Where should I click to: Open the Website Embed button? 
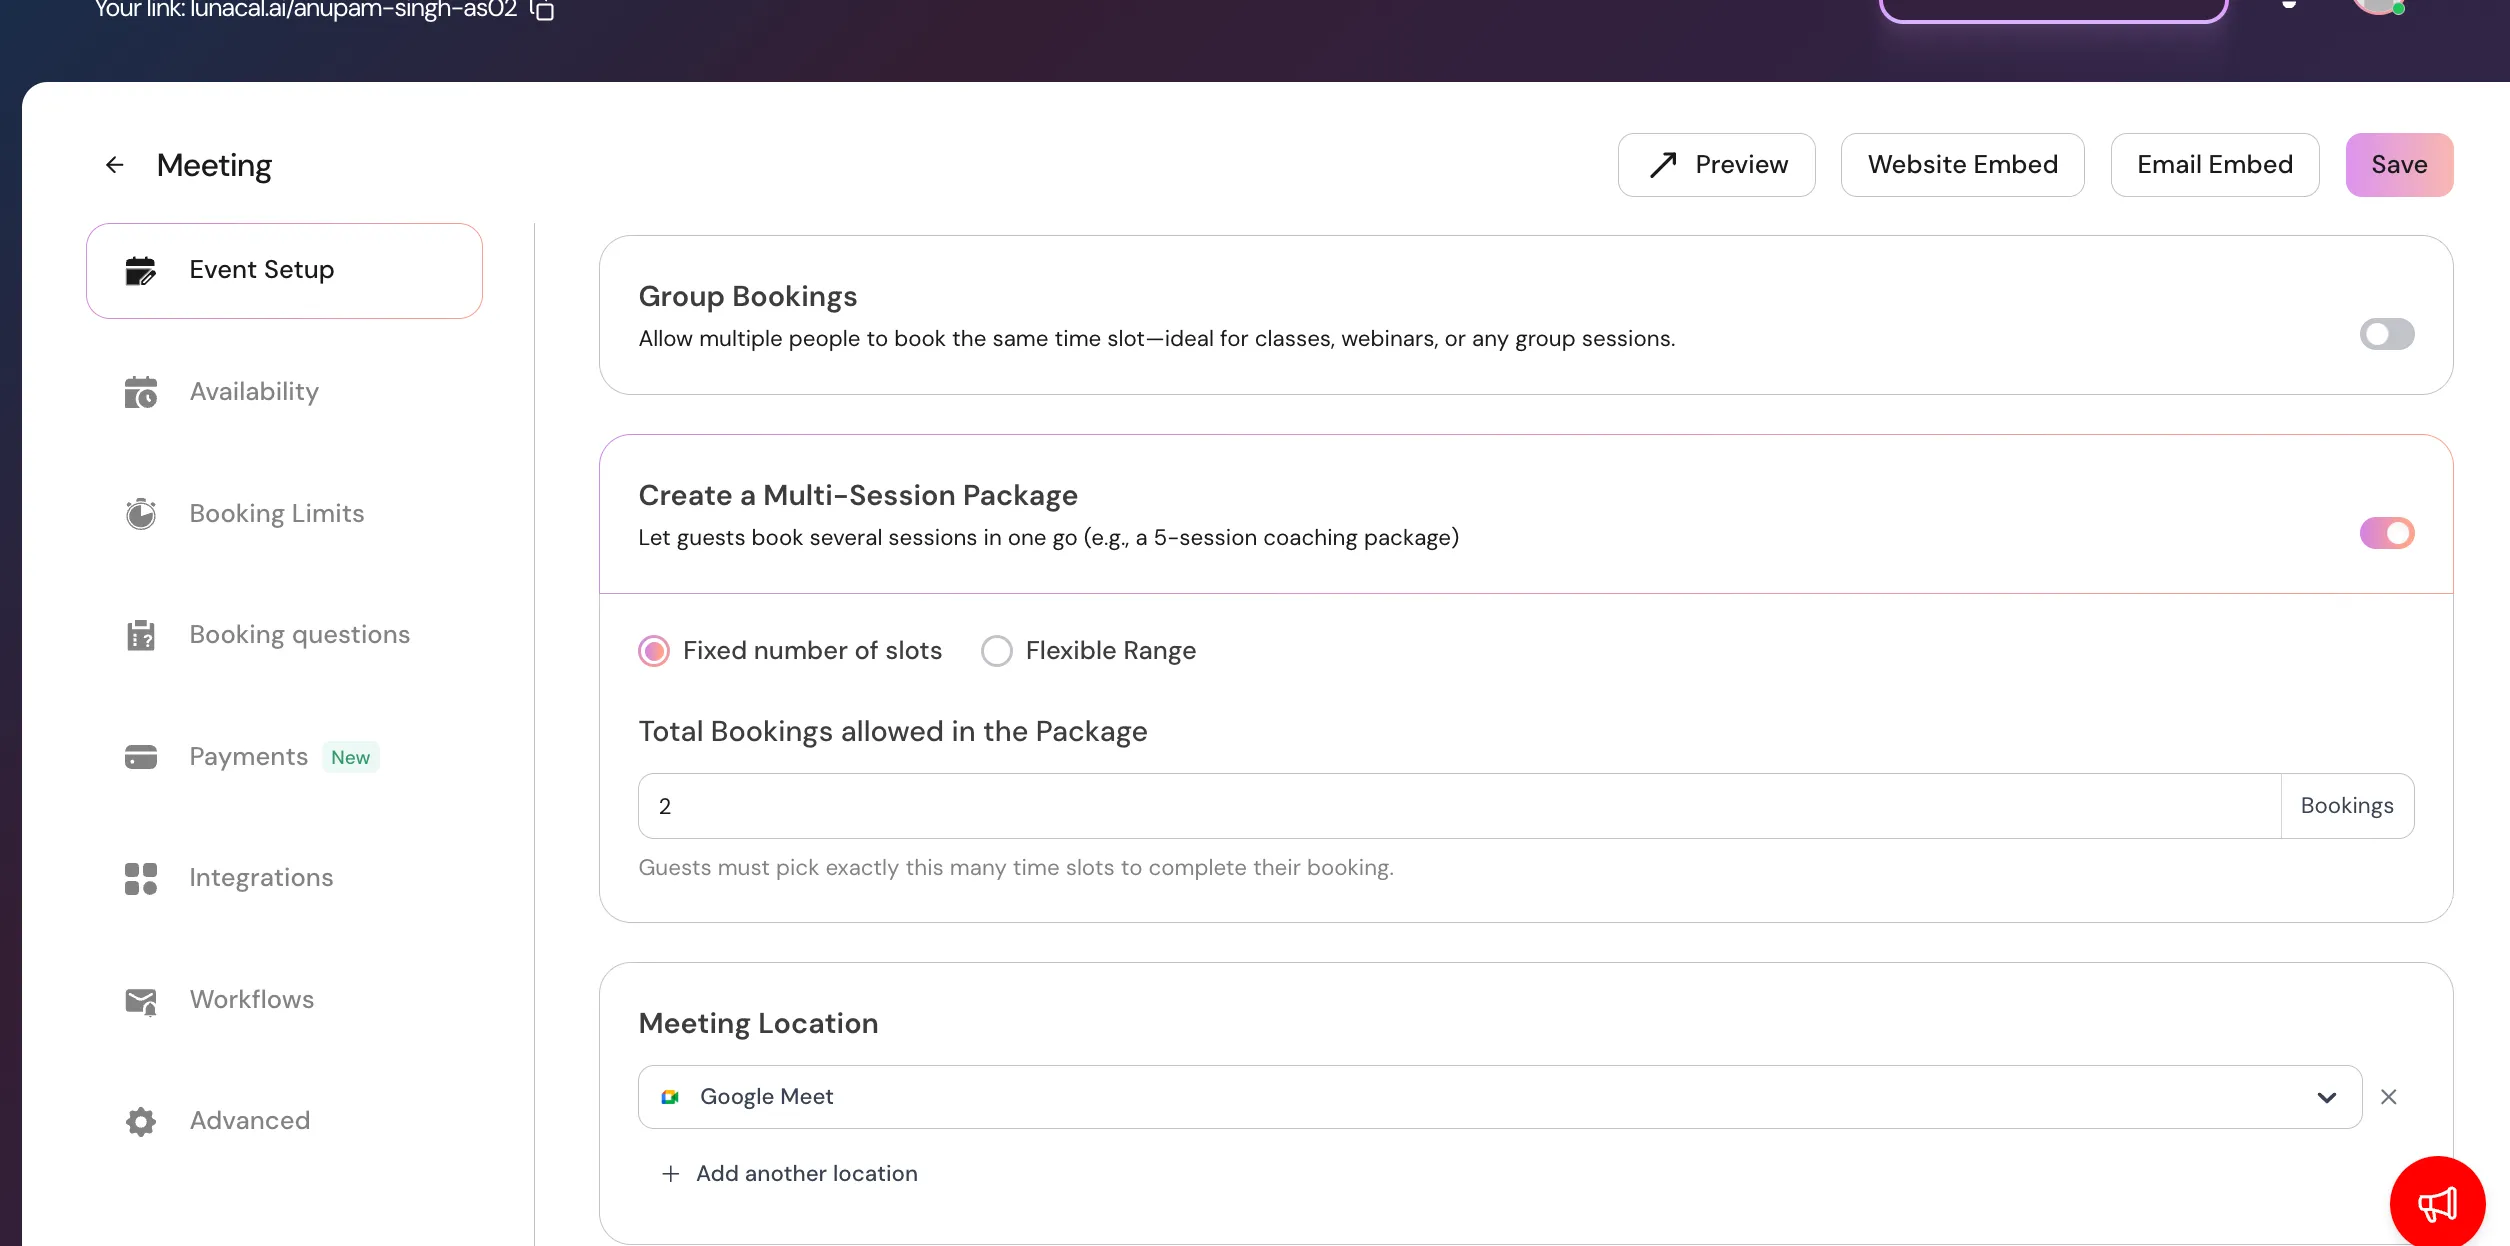coord(1962,165)
